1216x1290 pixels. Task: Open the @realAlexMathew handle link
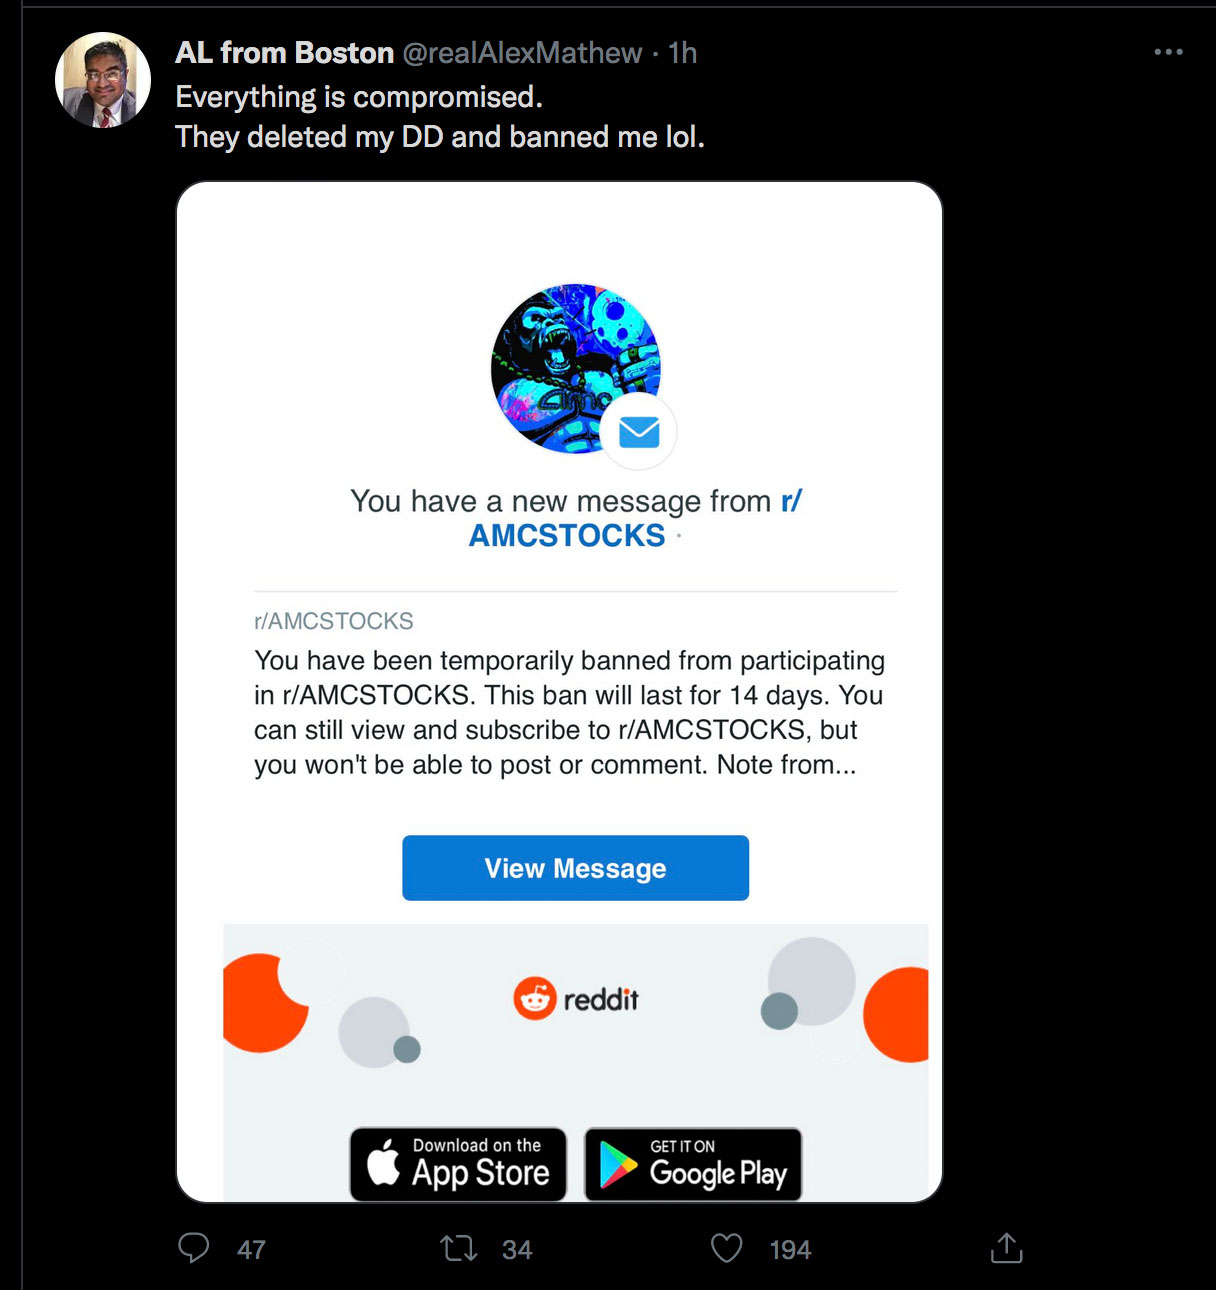[522, 53]
